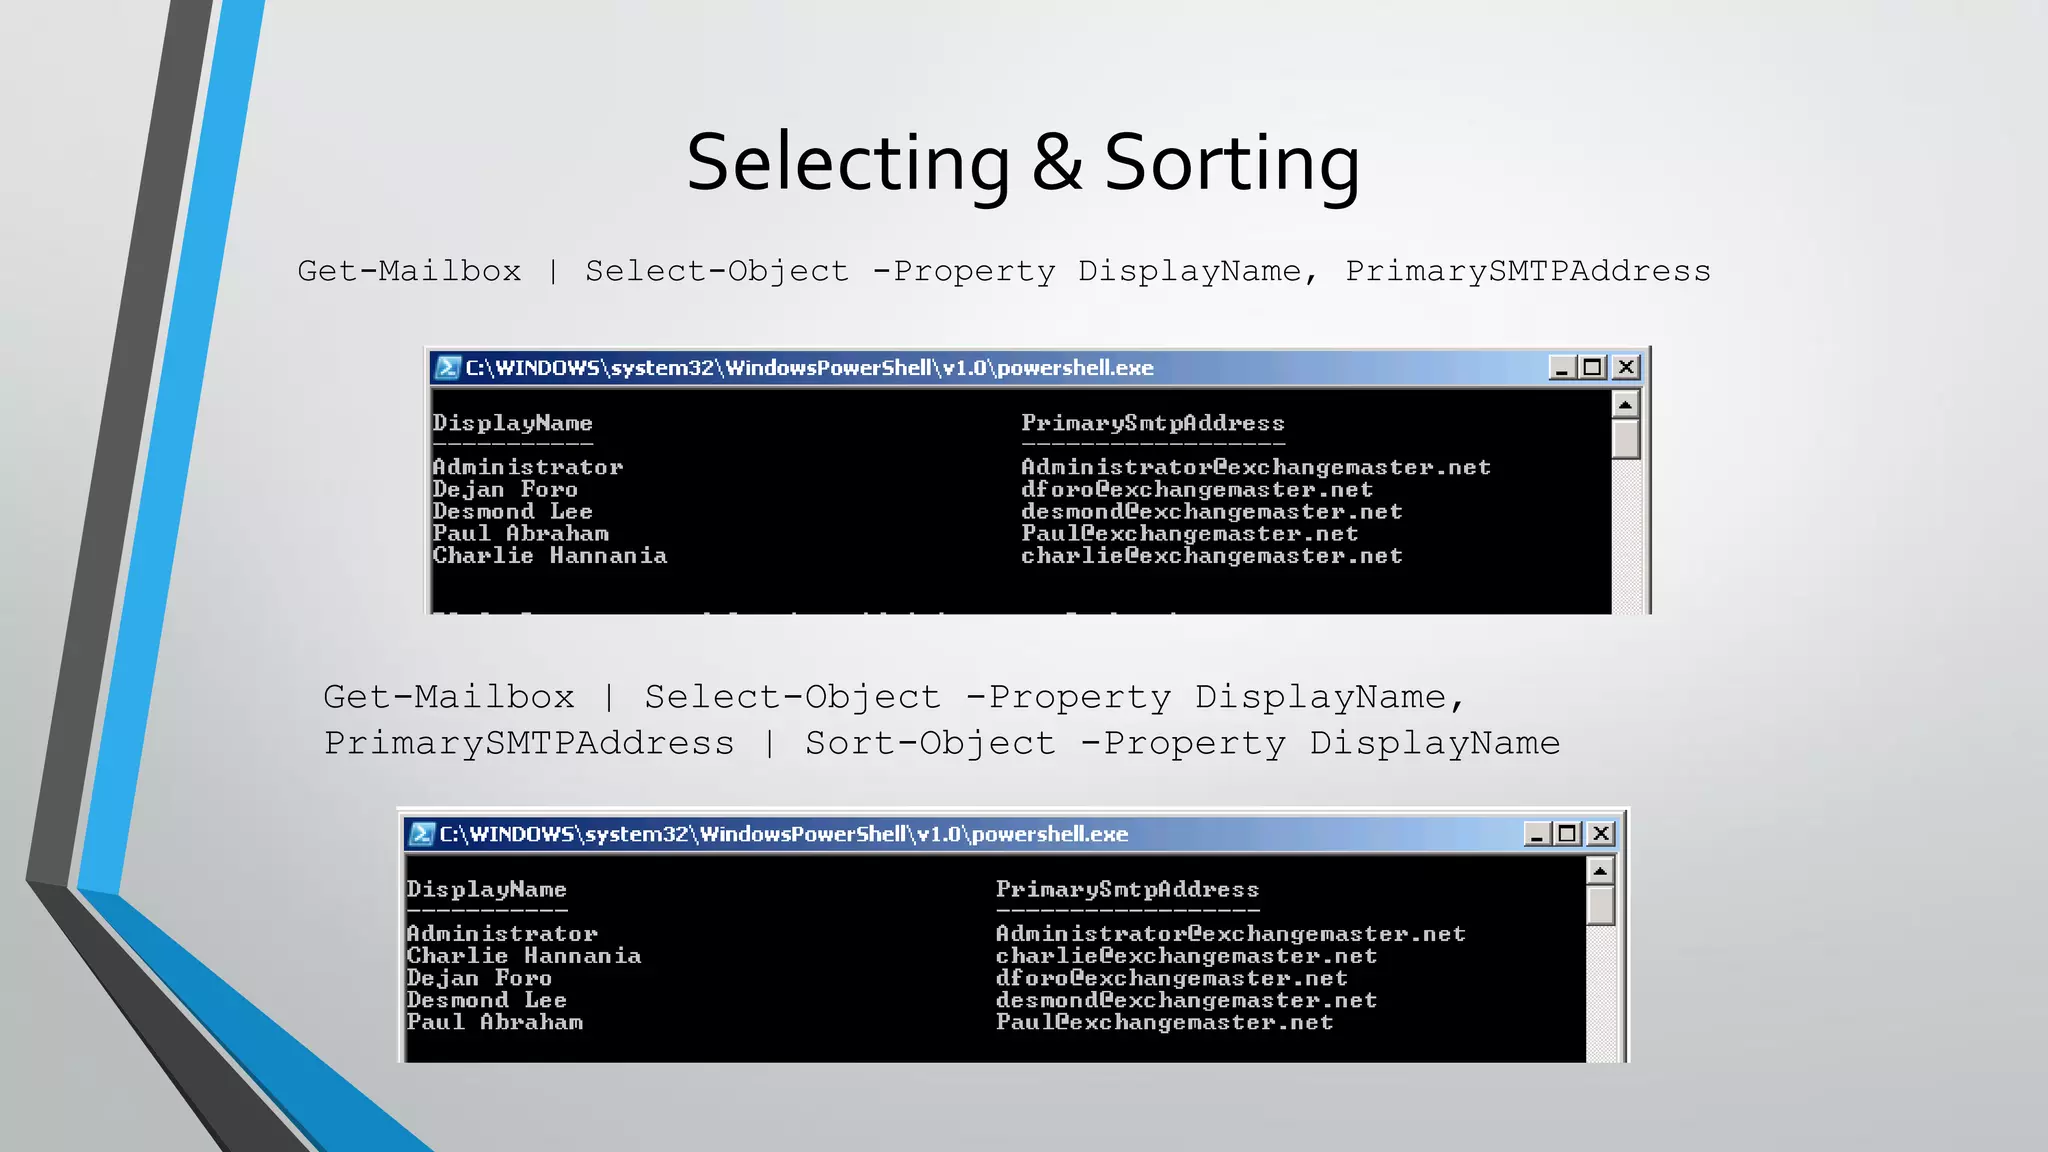Maximize the lower PowerShell window
Image resolution: width=2048 pixels, height=1152 pixels.
(x=1568, y=834)
